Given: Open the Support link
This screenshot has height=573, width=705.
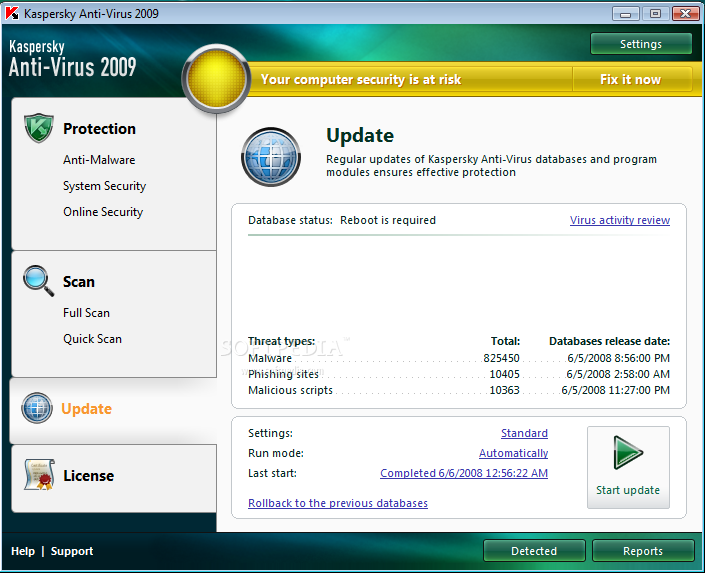Looking at the screenshot, I should [72, 551].
